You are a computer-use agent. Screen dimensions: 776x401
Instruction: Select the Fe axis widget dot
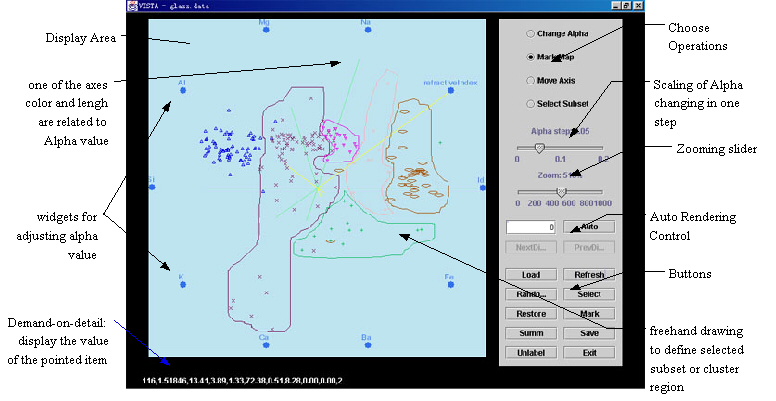point(449,285)
